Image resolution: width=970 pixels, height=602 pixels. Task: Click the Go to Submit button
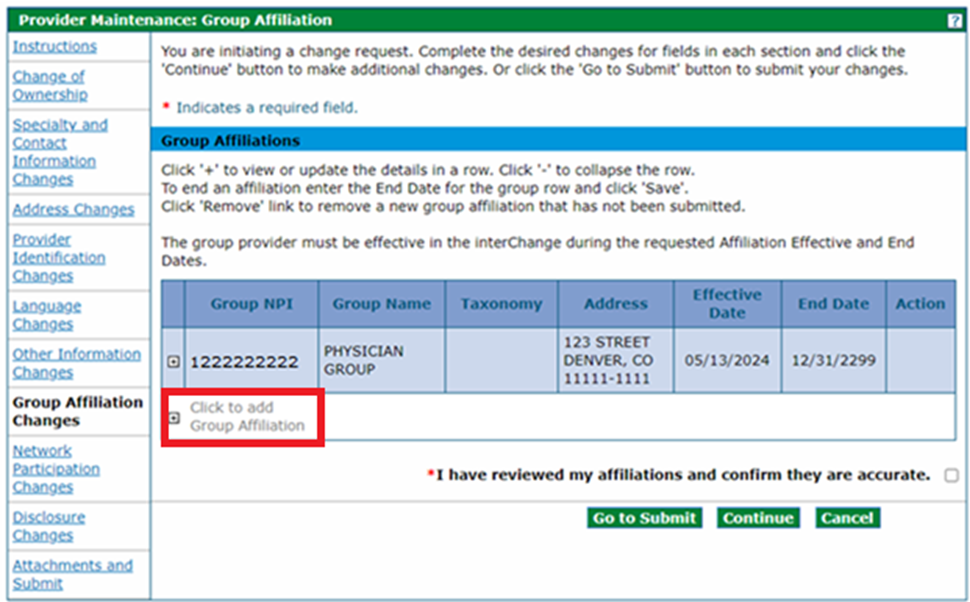pyautogui.click(x=644, y=518)
